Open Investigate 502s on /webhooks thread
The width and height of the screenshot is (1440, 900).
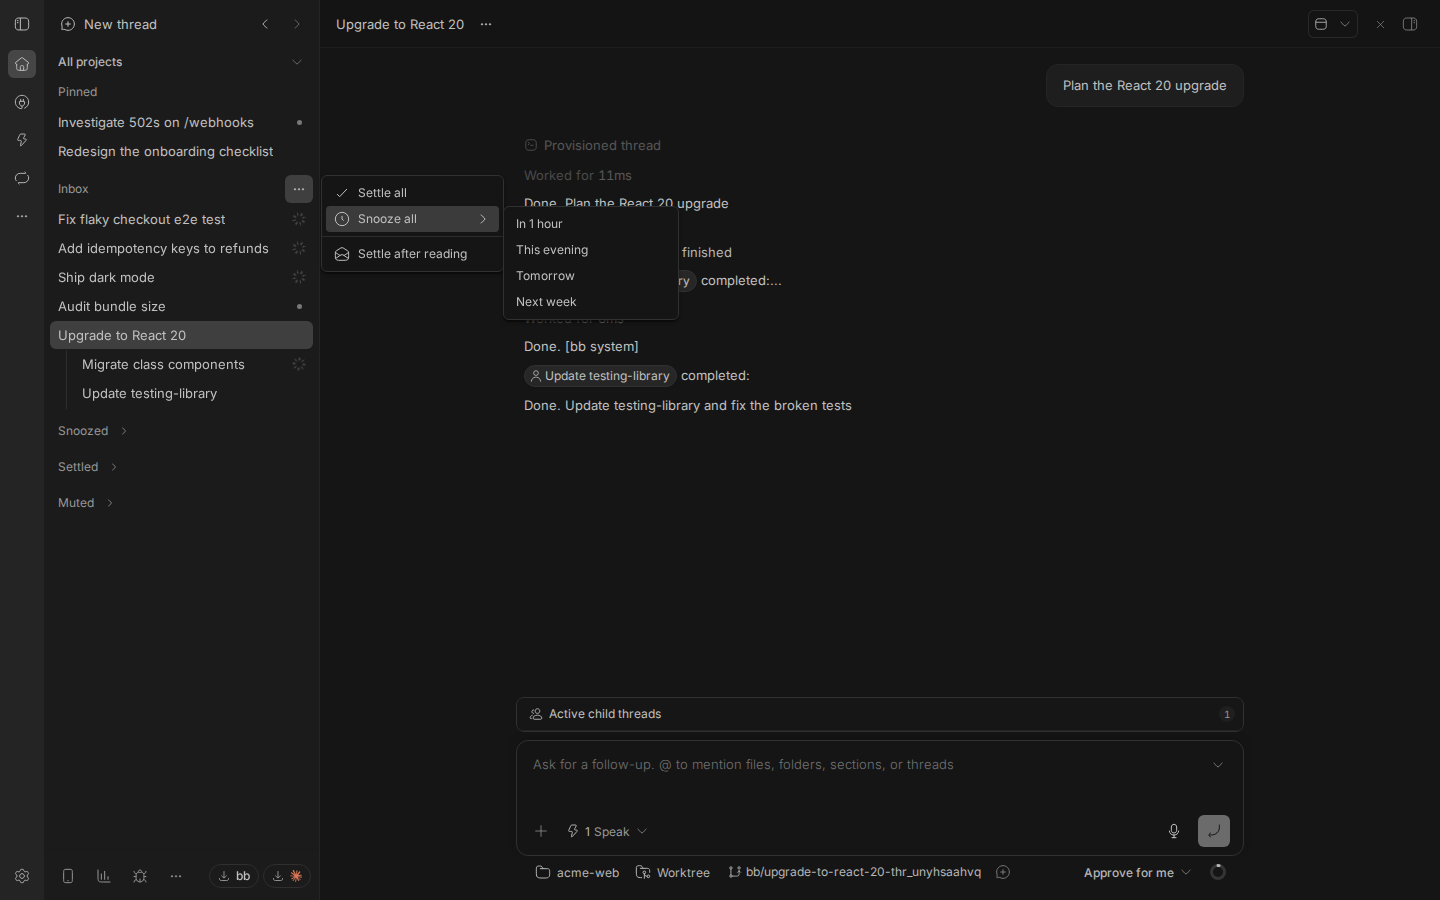(181, 122)
